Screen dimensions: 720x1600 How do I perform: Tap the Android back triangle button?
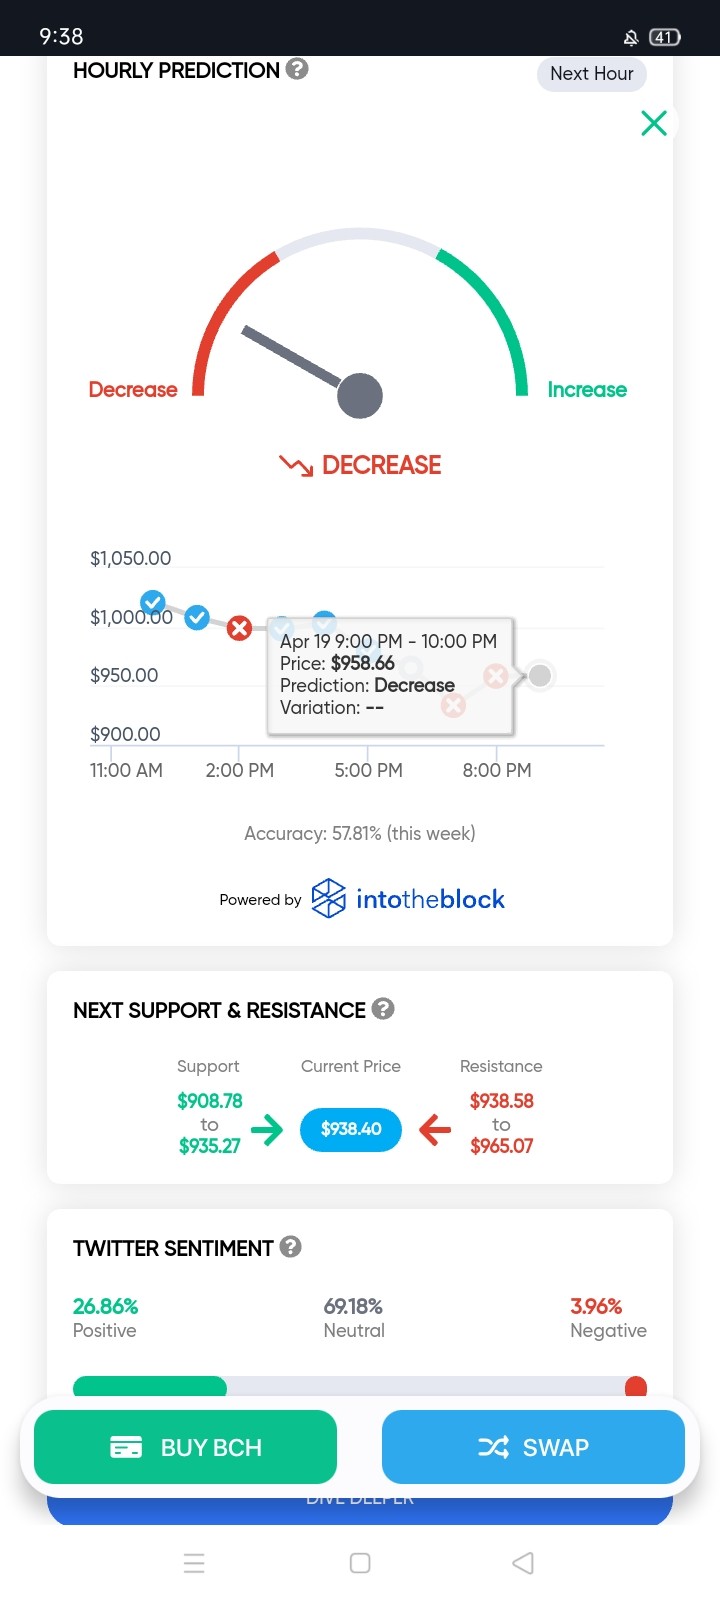pyautogui.click(x=523, y=1563)
